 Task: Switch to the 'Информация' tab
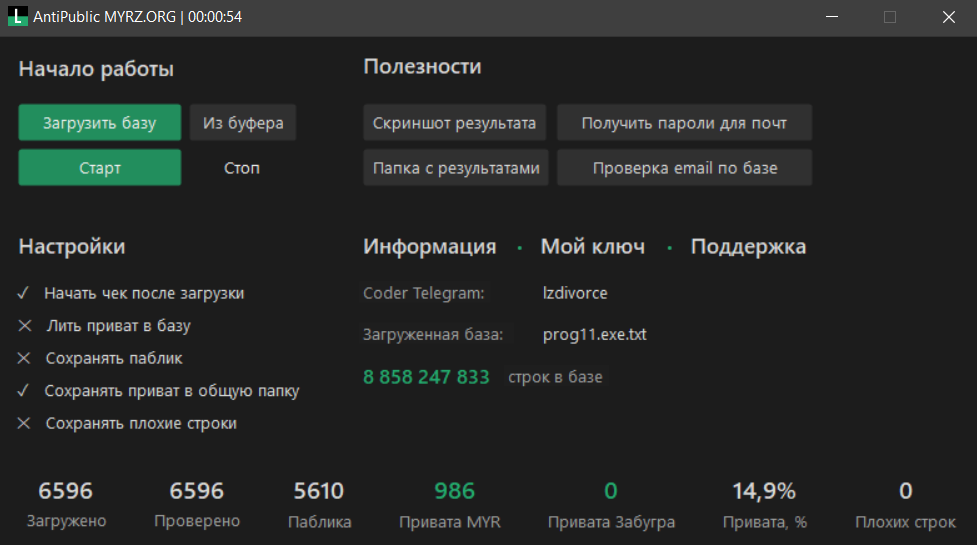[429, 247]
